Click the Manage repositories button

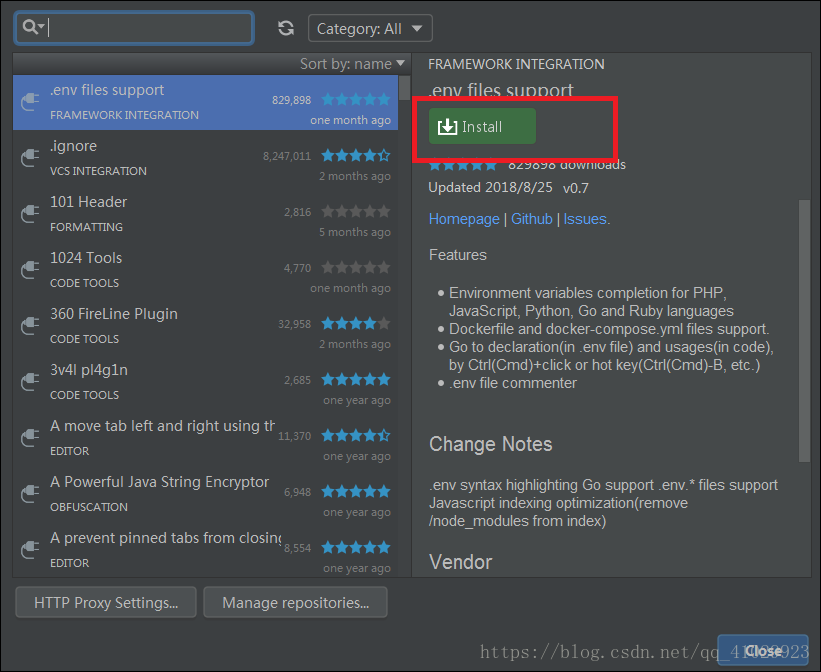[295, 603]
